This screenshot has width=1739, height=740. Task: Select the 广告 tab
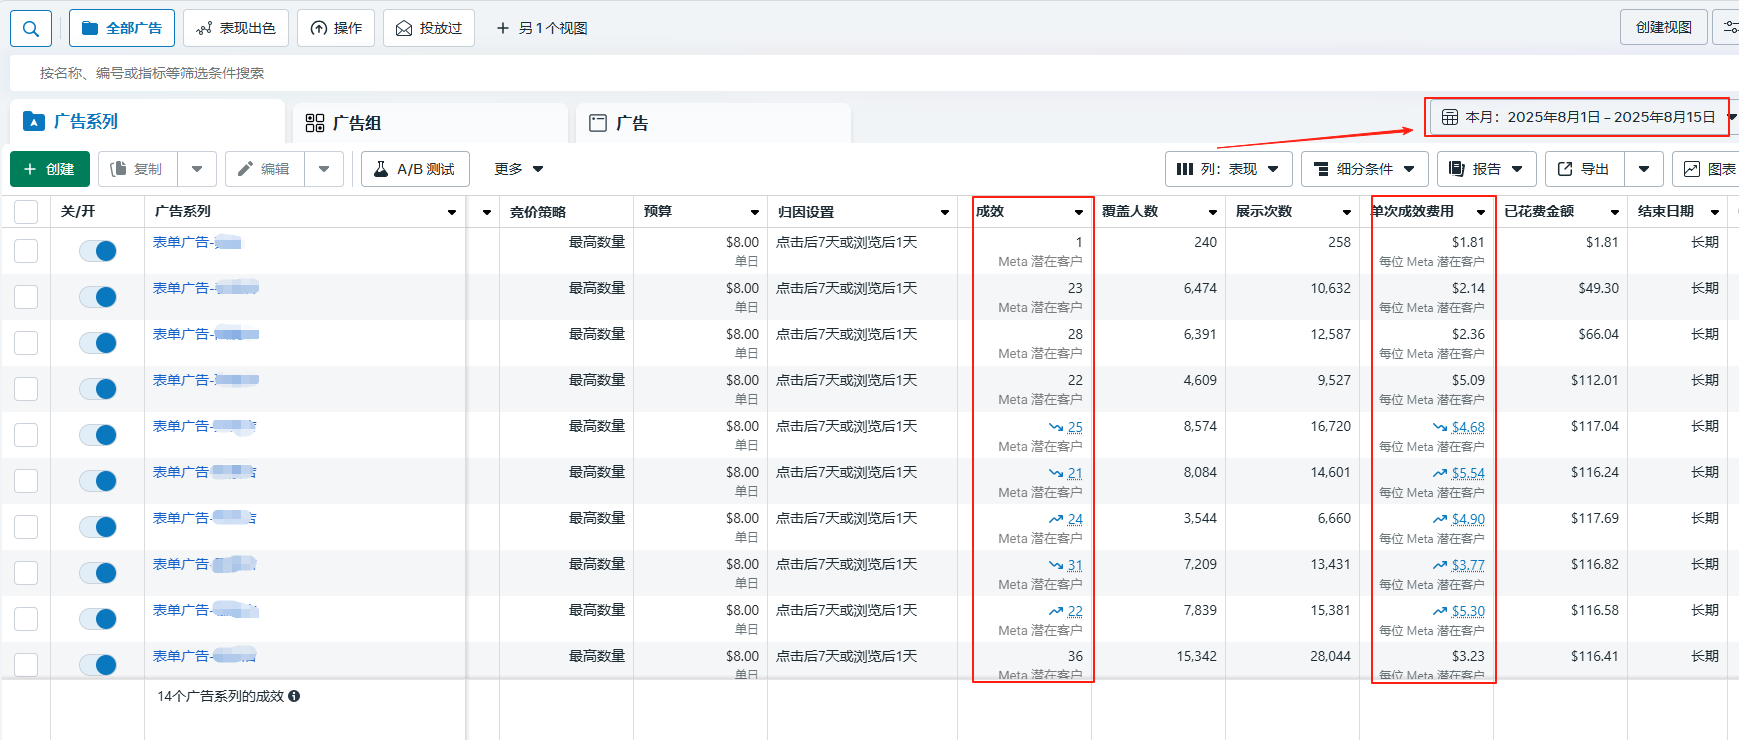tap(714, 123)
